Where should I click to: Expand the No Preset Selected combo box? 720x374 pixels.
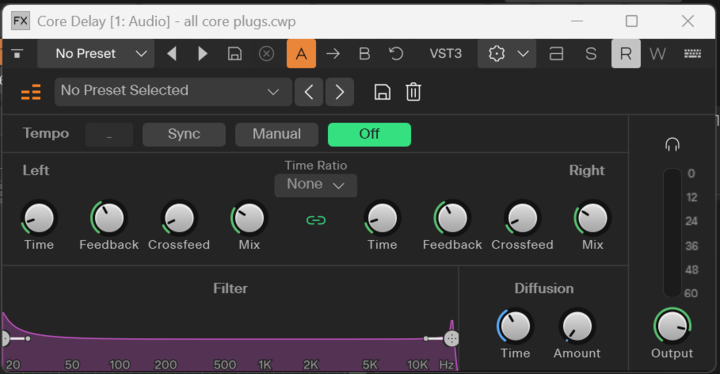173,92
